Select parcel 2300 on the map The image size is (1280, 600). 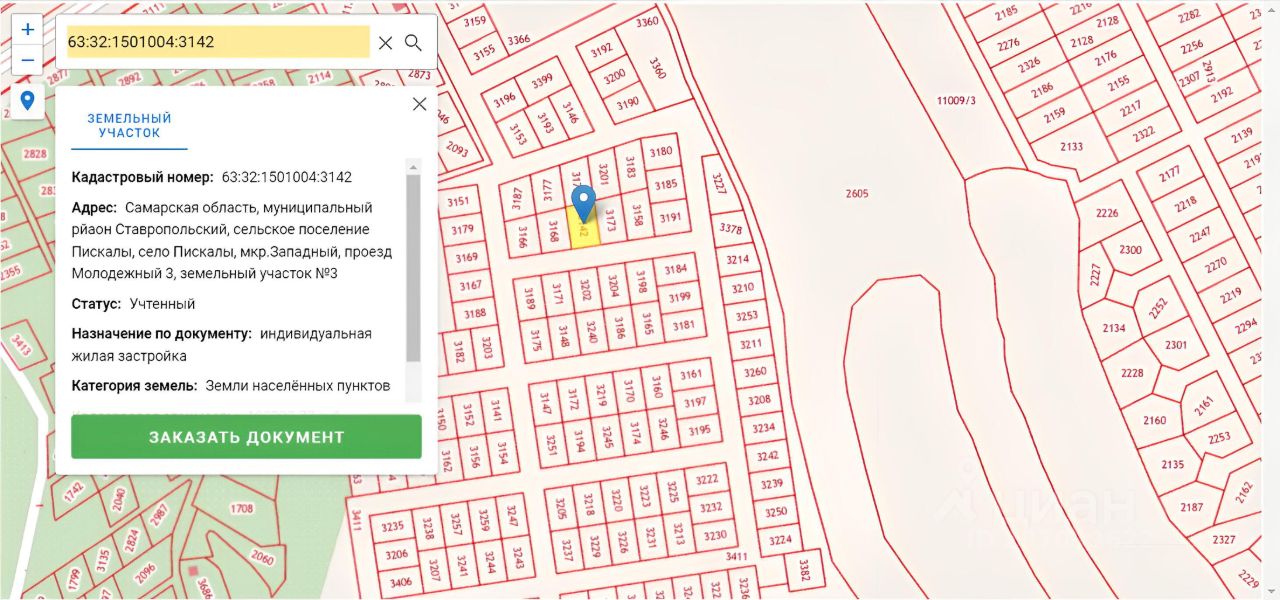[1130, 250]
